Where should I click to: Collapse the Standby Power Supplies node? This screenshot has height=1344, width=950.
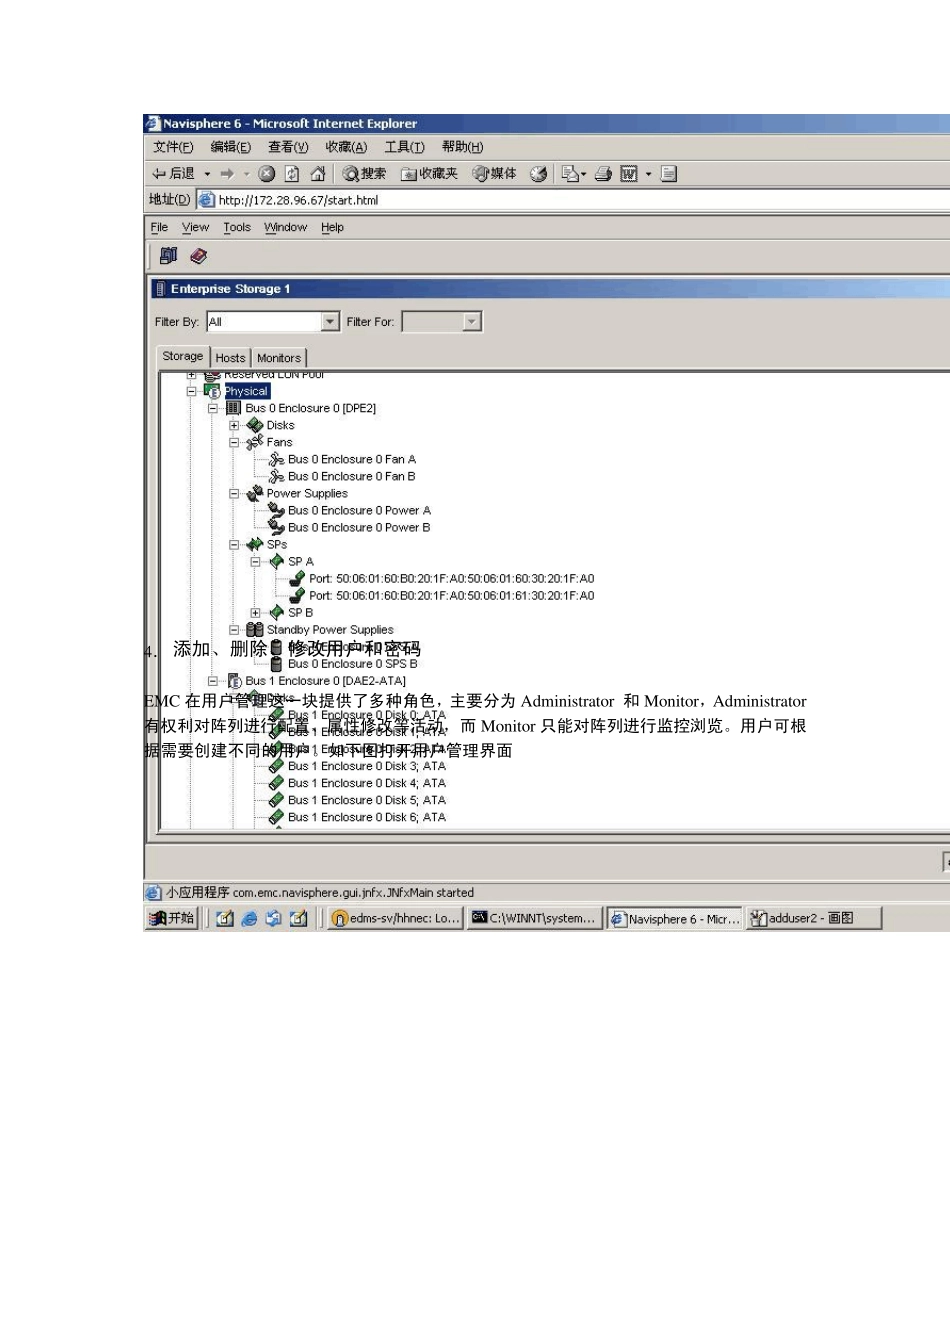click(x=234, y=630)
